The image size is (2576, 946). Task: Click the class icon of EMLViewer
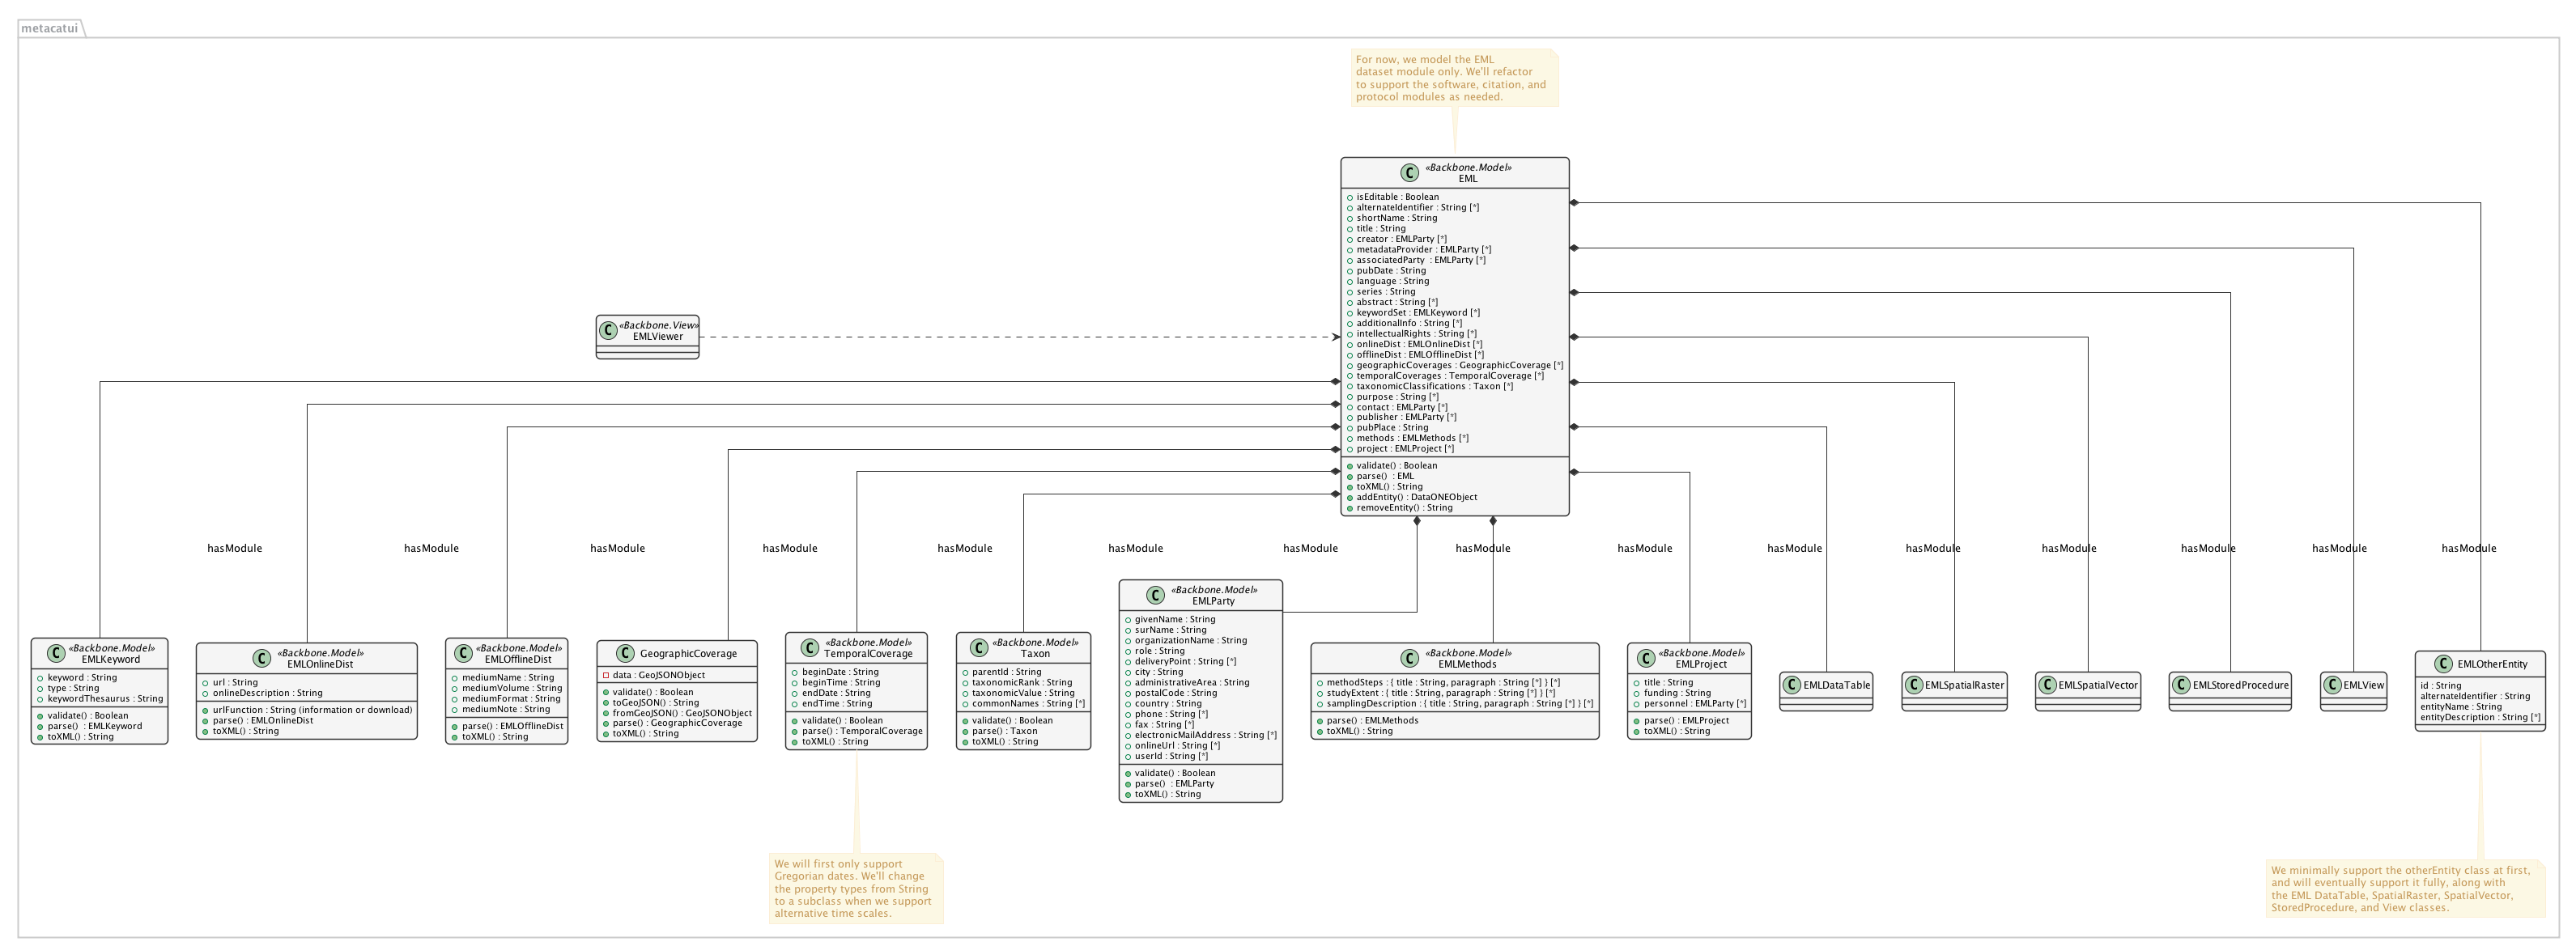pyautogui.click(x=608, y=330)
